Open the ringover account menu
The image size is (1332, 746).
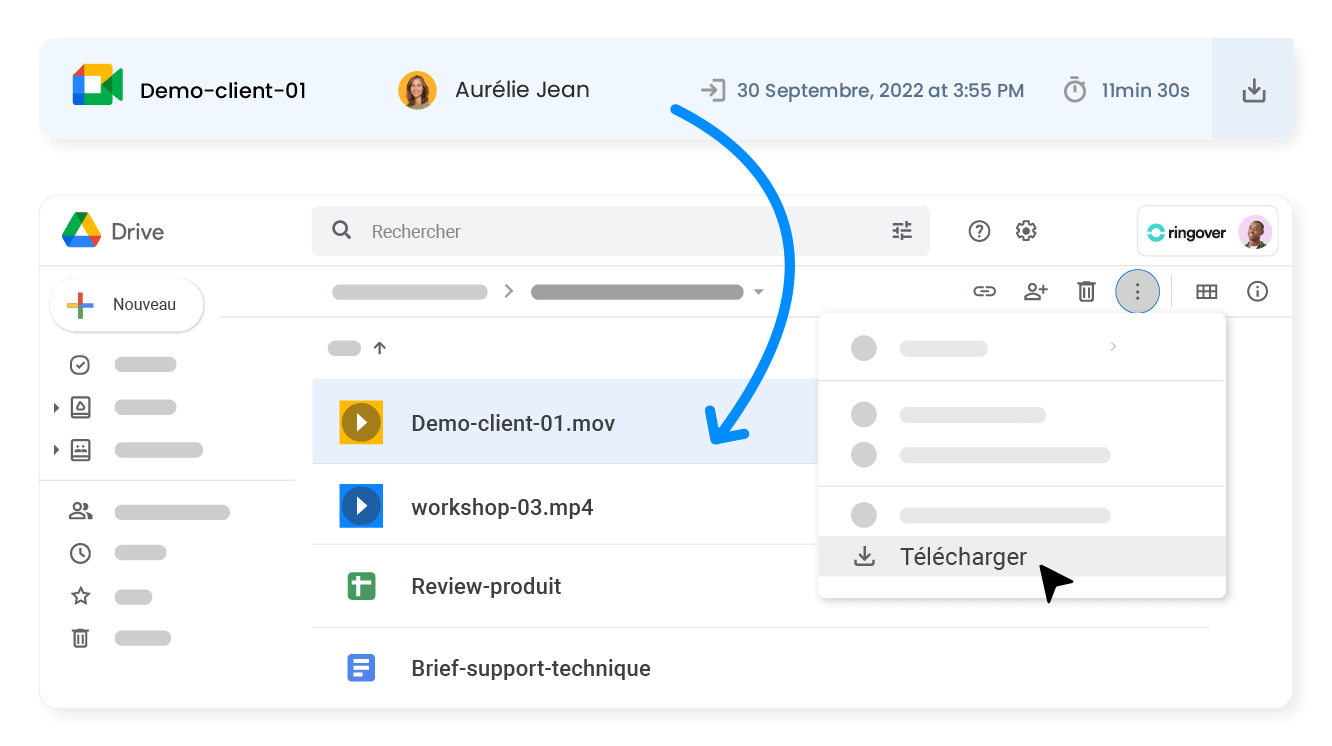[1207, 231]
